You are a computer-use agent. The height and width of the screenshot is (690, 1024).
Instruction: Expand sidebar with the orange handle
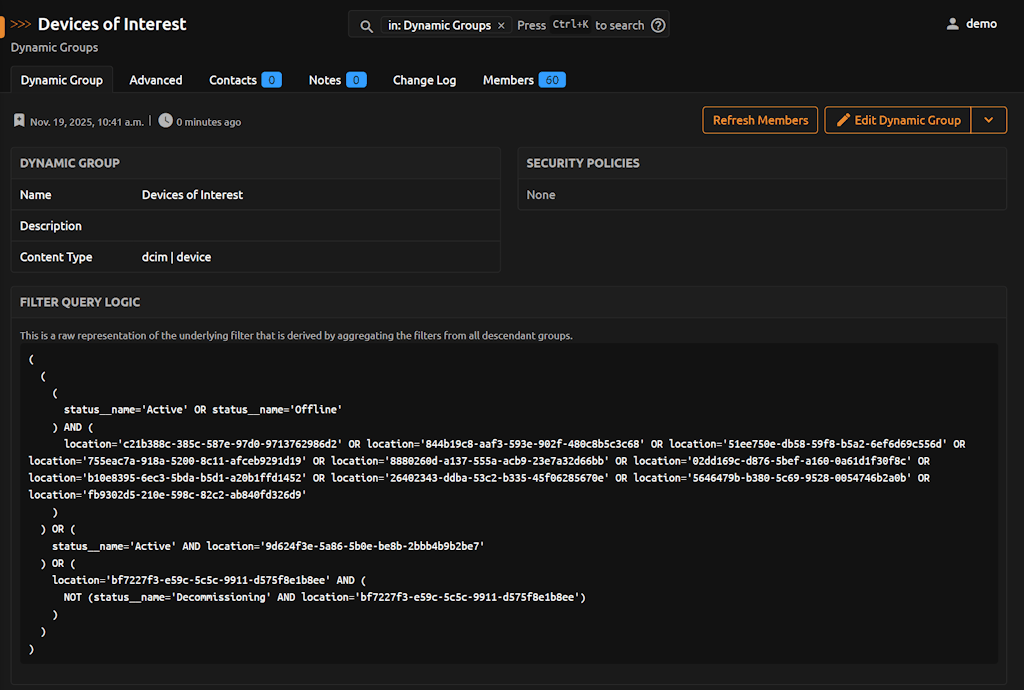click(x=3, y=25)
